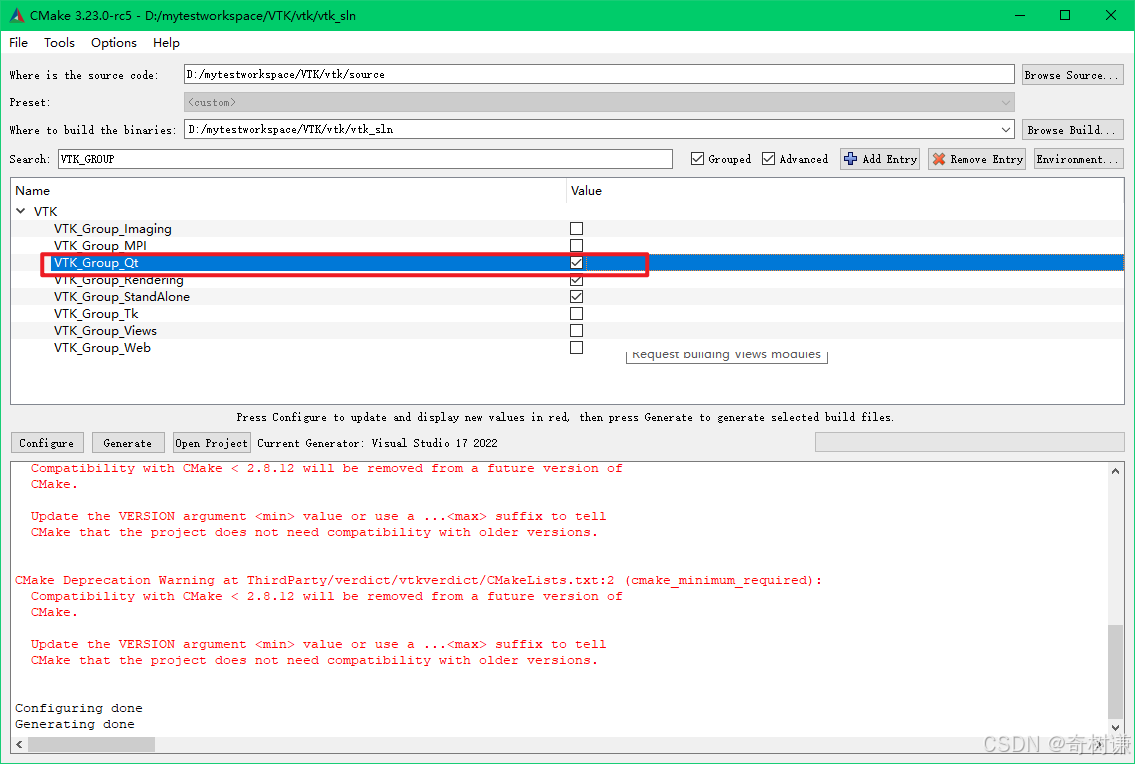Click the Configure button
Screen dimensions: 1135x764
[x=47, y=442]
